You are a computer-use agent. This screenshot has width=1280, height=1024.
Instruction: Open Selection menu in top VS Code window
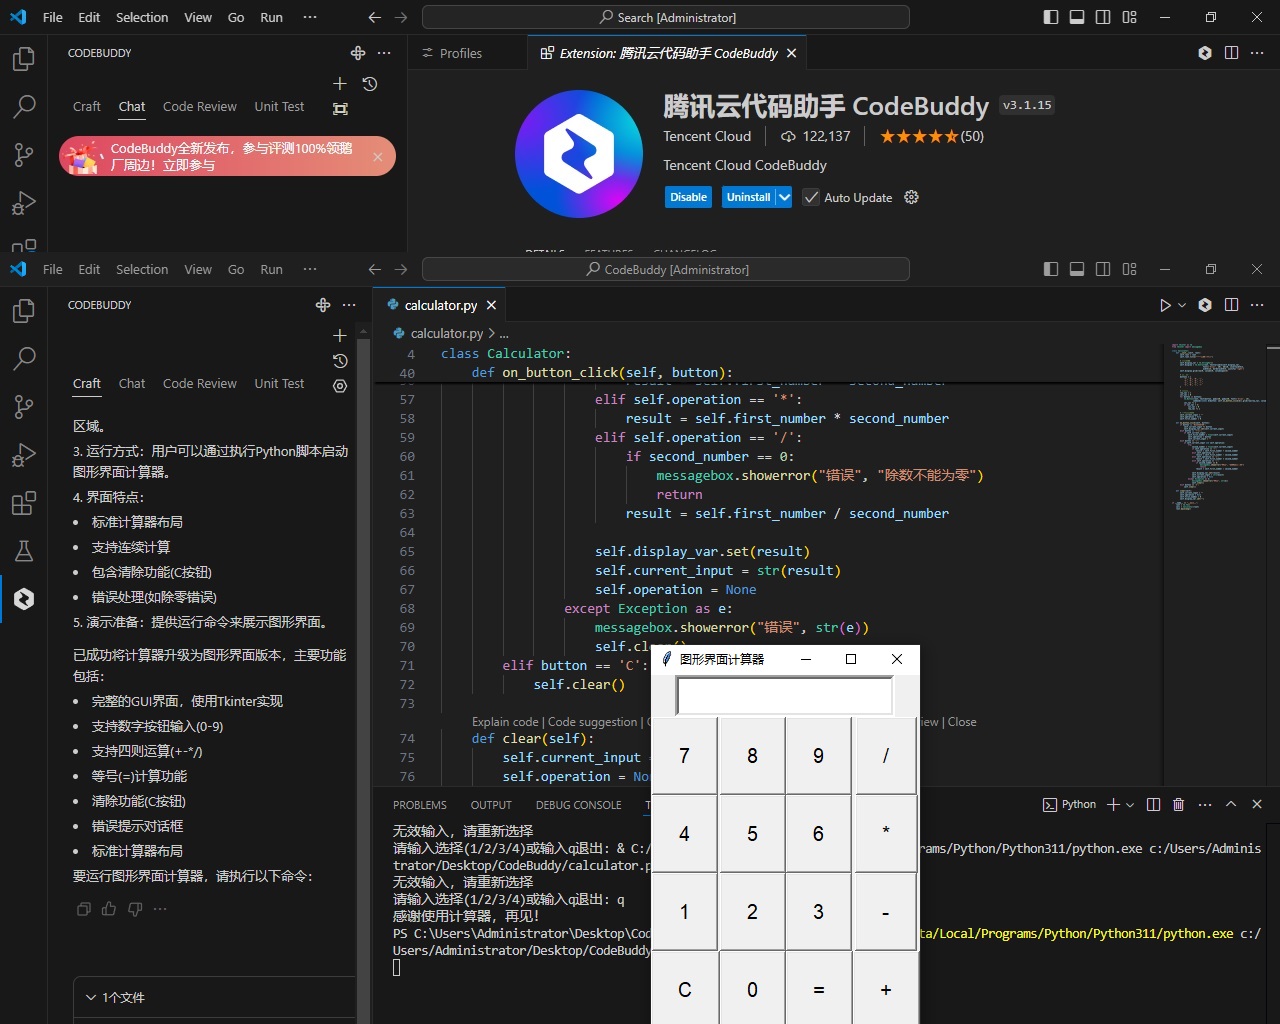pos(142,17)
